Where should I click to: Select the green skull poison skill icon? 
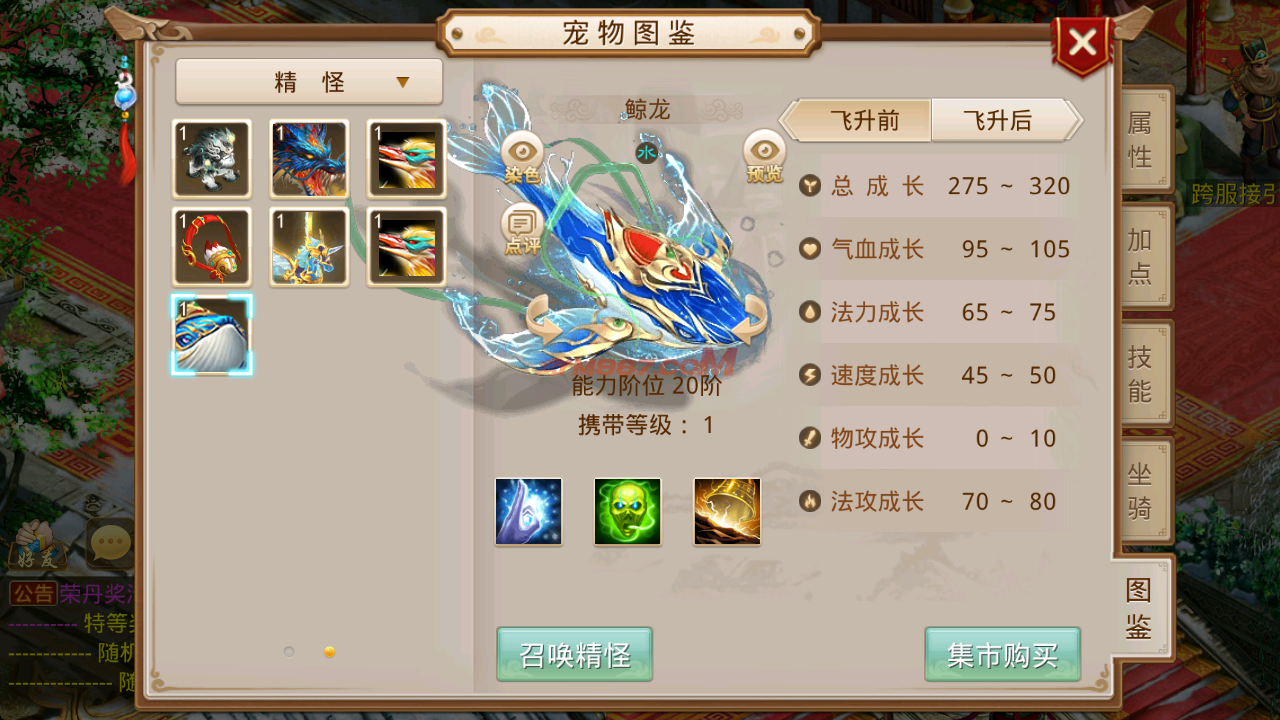[627, 511]
